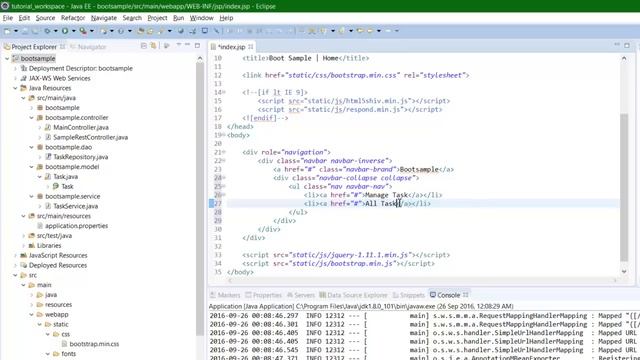Open the Run menu
The width and height of the screenshot is (640, 360).
pos(178,18)
